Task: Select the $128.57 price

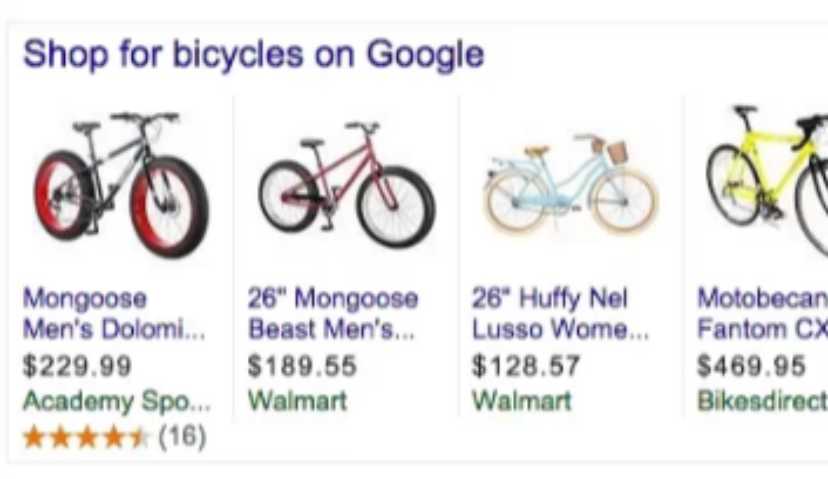Action: 526,366
